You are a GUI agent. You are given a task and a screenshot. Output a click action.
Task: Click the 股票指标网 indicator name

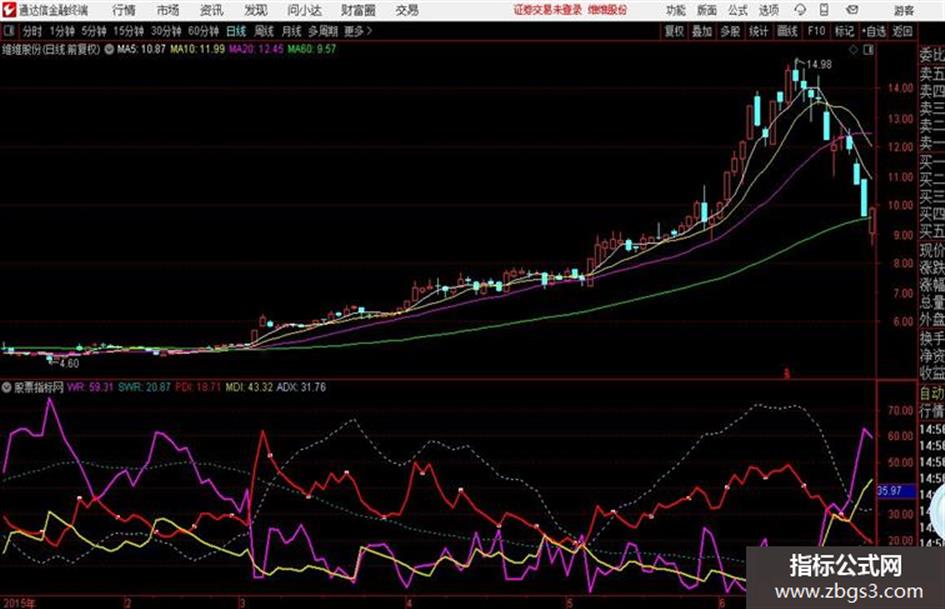click(x=39, y=387)
